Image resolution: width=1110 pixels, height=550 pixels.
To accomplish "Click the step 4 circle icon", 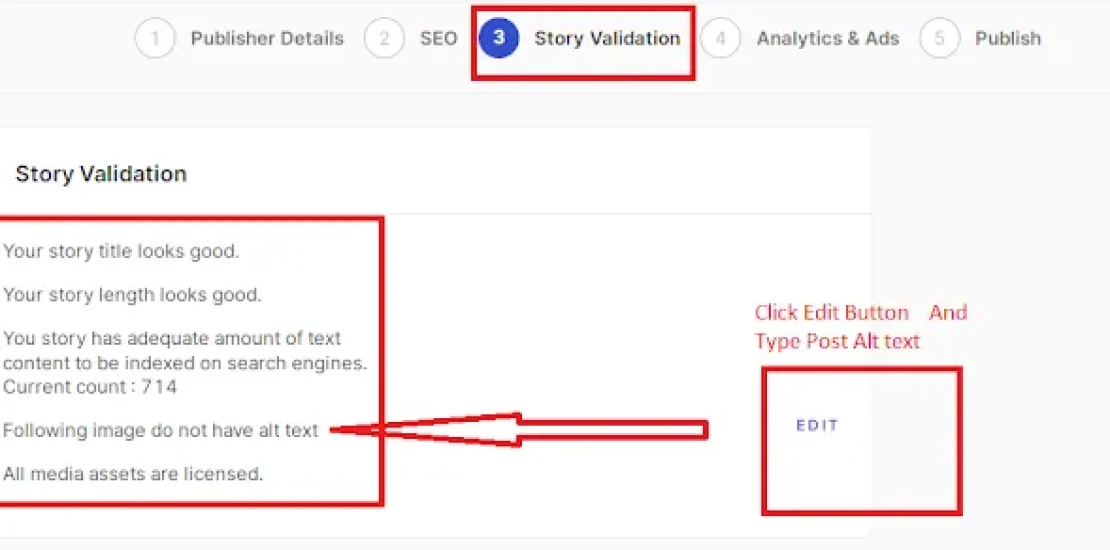I will [720, 39].
